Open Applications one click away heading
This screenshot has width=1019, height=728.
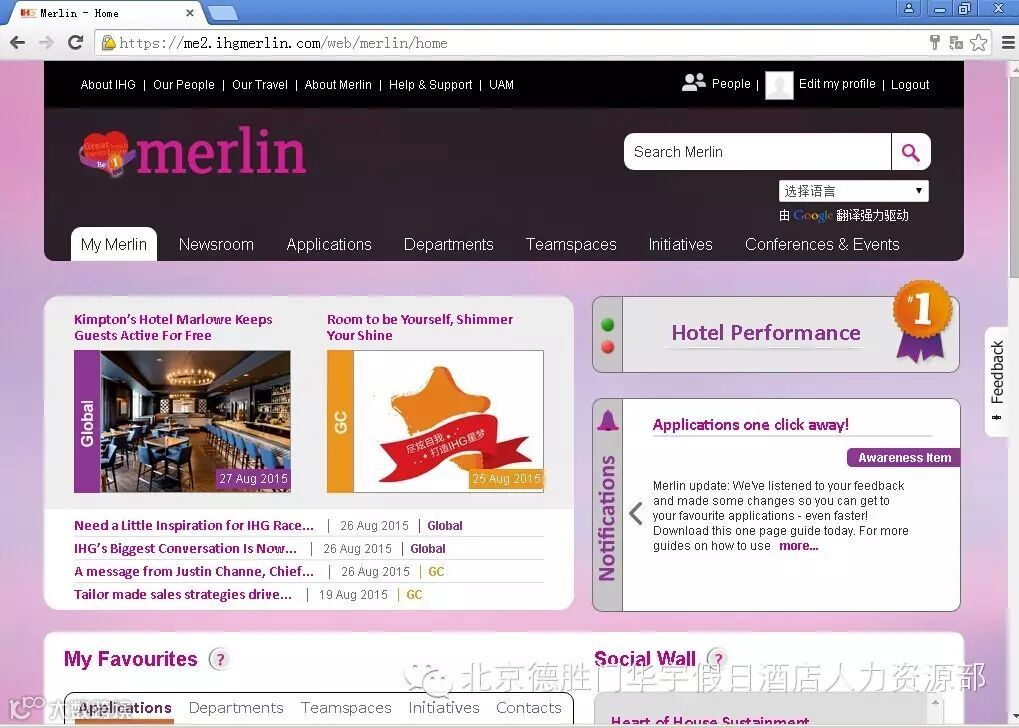pos(751,424)
